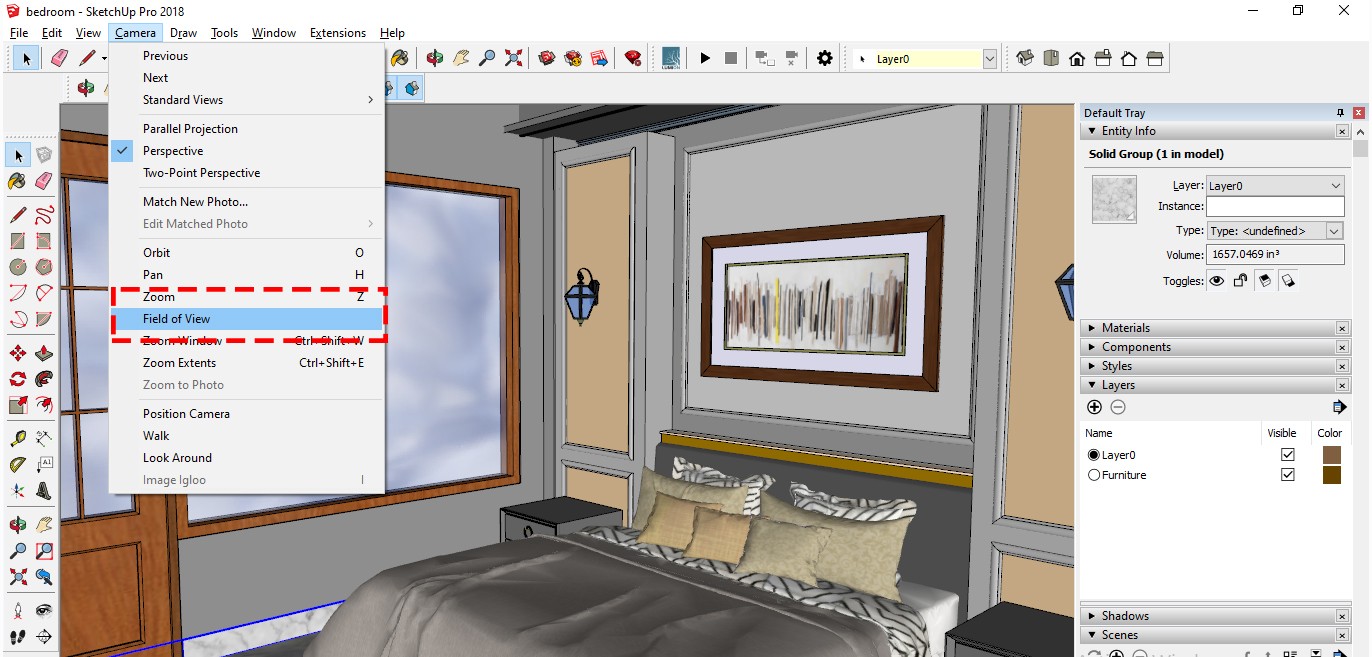Pick the Tape Measure tool
The image size is (1372, 657).
(x=18, y=438)
